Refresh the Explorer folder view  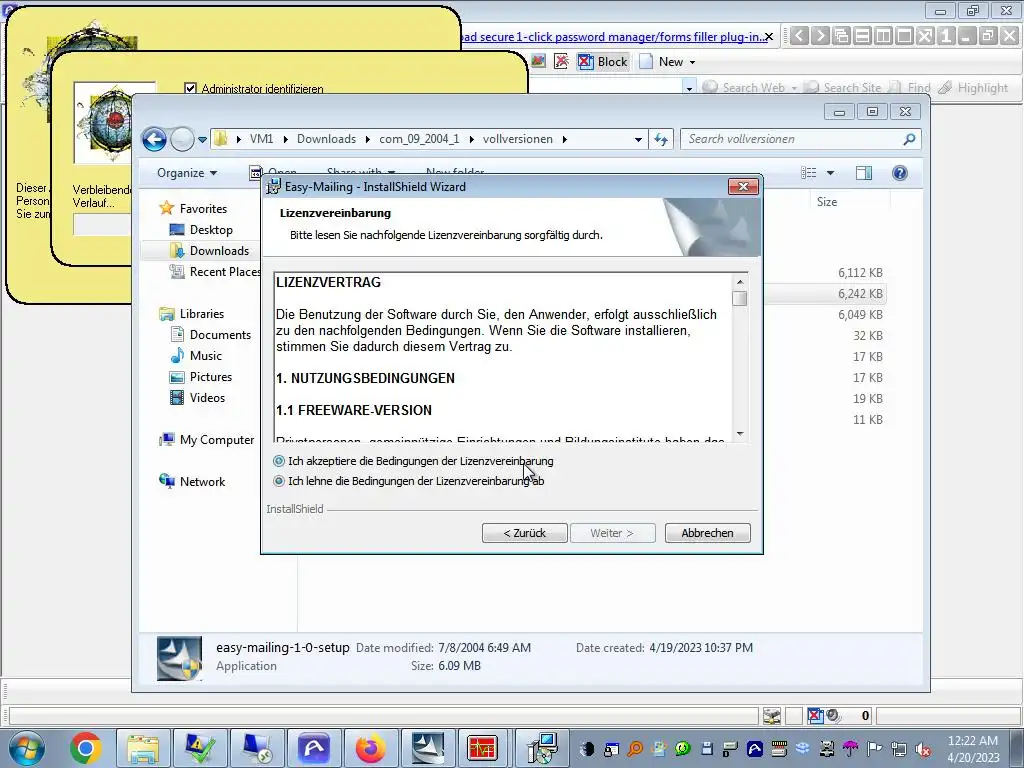coord(661,139)
